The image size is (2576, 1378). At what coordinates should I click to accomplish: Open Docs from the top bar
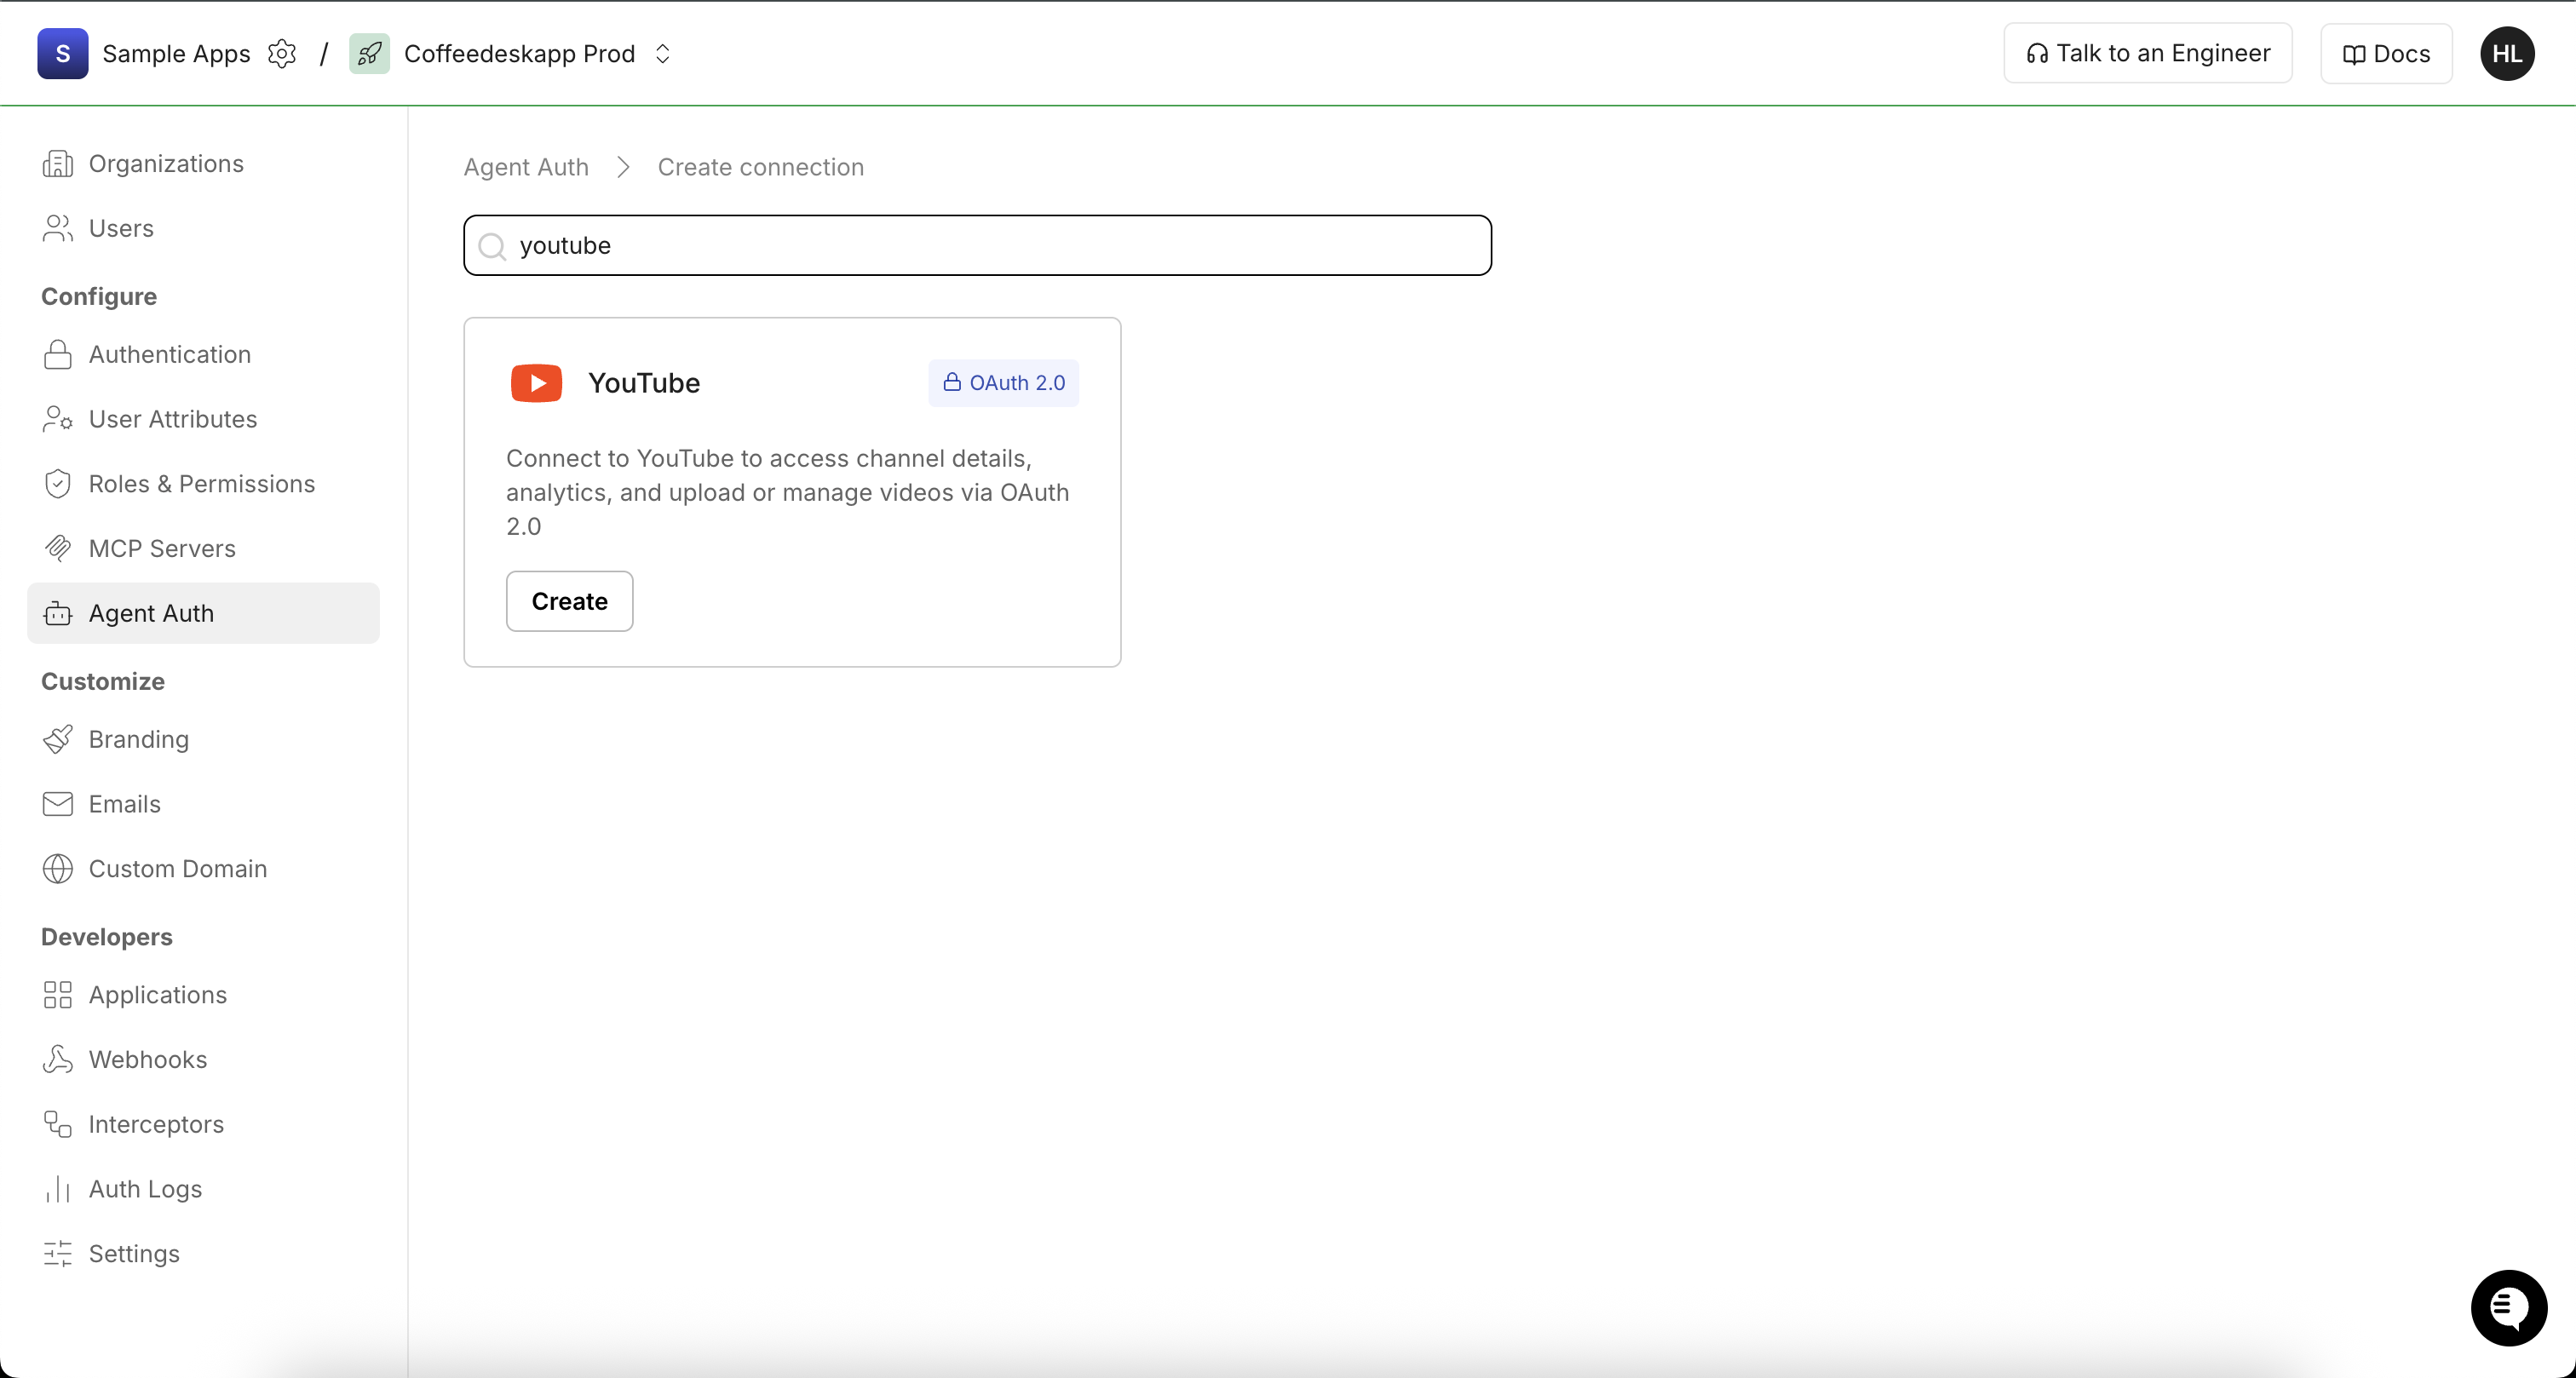pyautogui.click(x=2385, y=53)
